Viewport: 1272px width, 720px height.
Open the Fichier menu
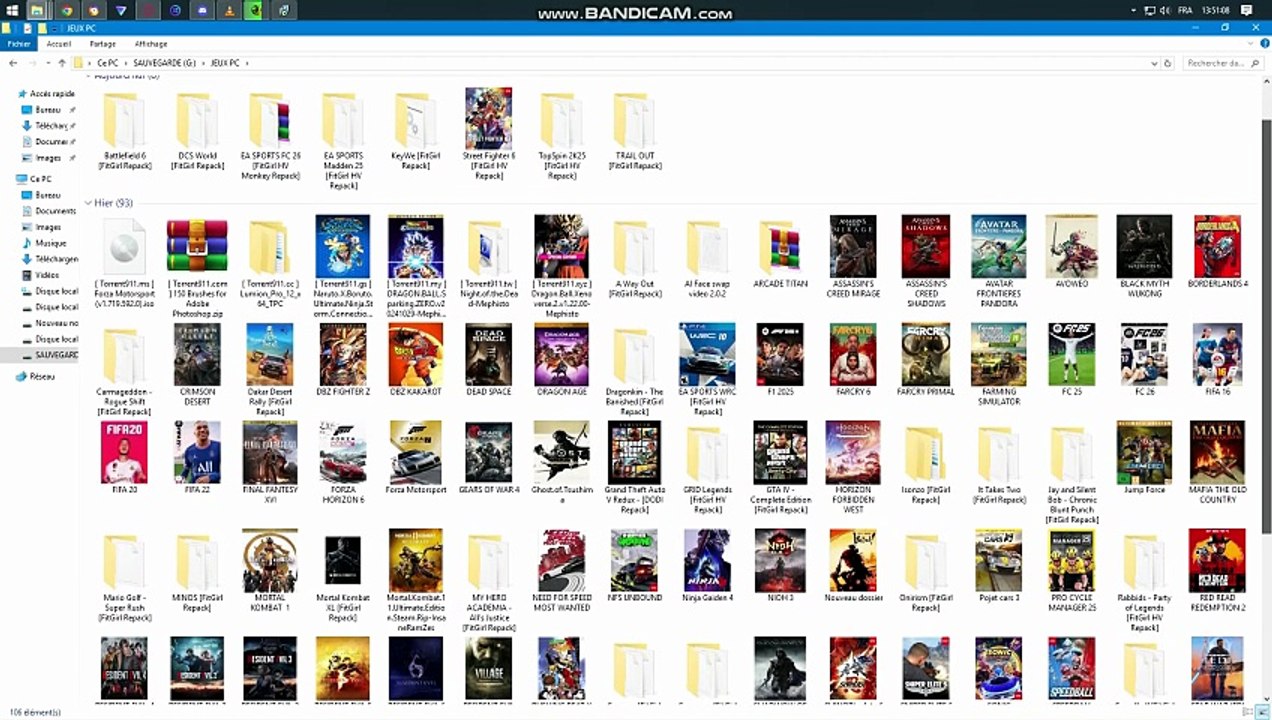click(x=19, y=44)
